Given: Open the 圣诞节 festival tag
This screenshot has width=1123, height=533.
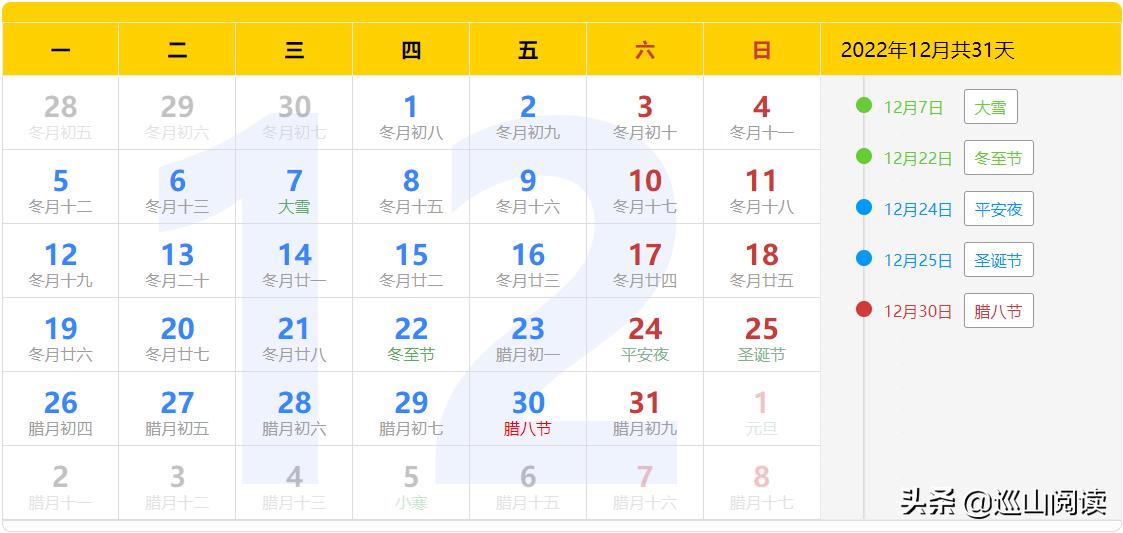Looking at the screenshot, I should pyautogui.click(x=998, y=259).
